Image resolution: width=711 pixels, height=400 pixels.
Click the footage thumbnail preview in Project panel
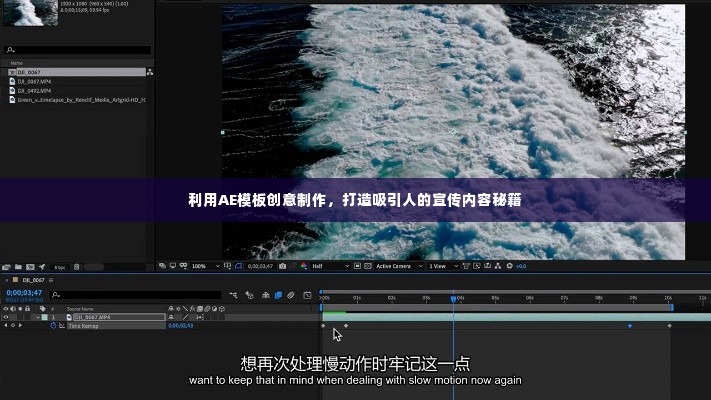30,13
